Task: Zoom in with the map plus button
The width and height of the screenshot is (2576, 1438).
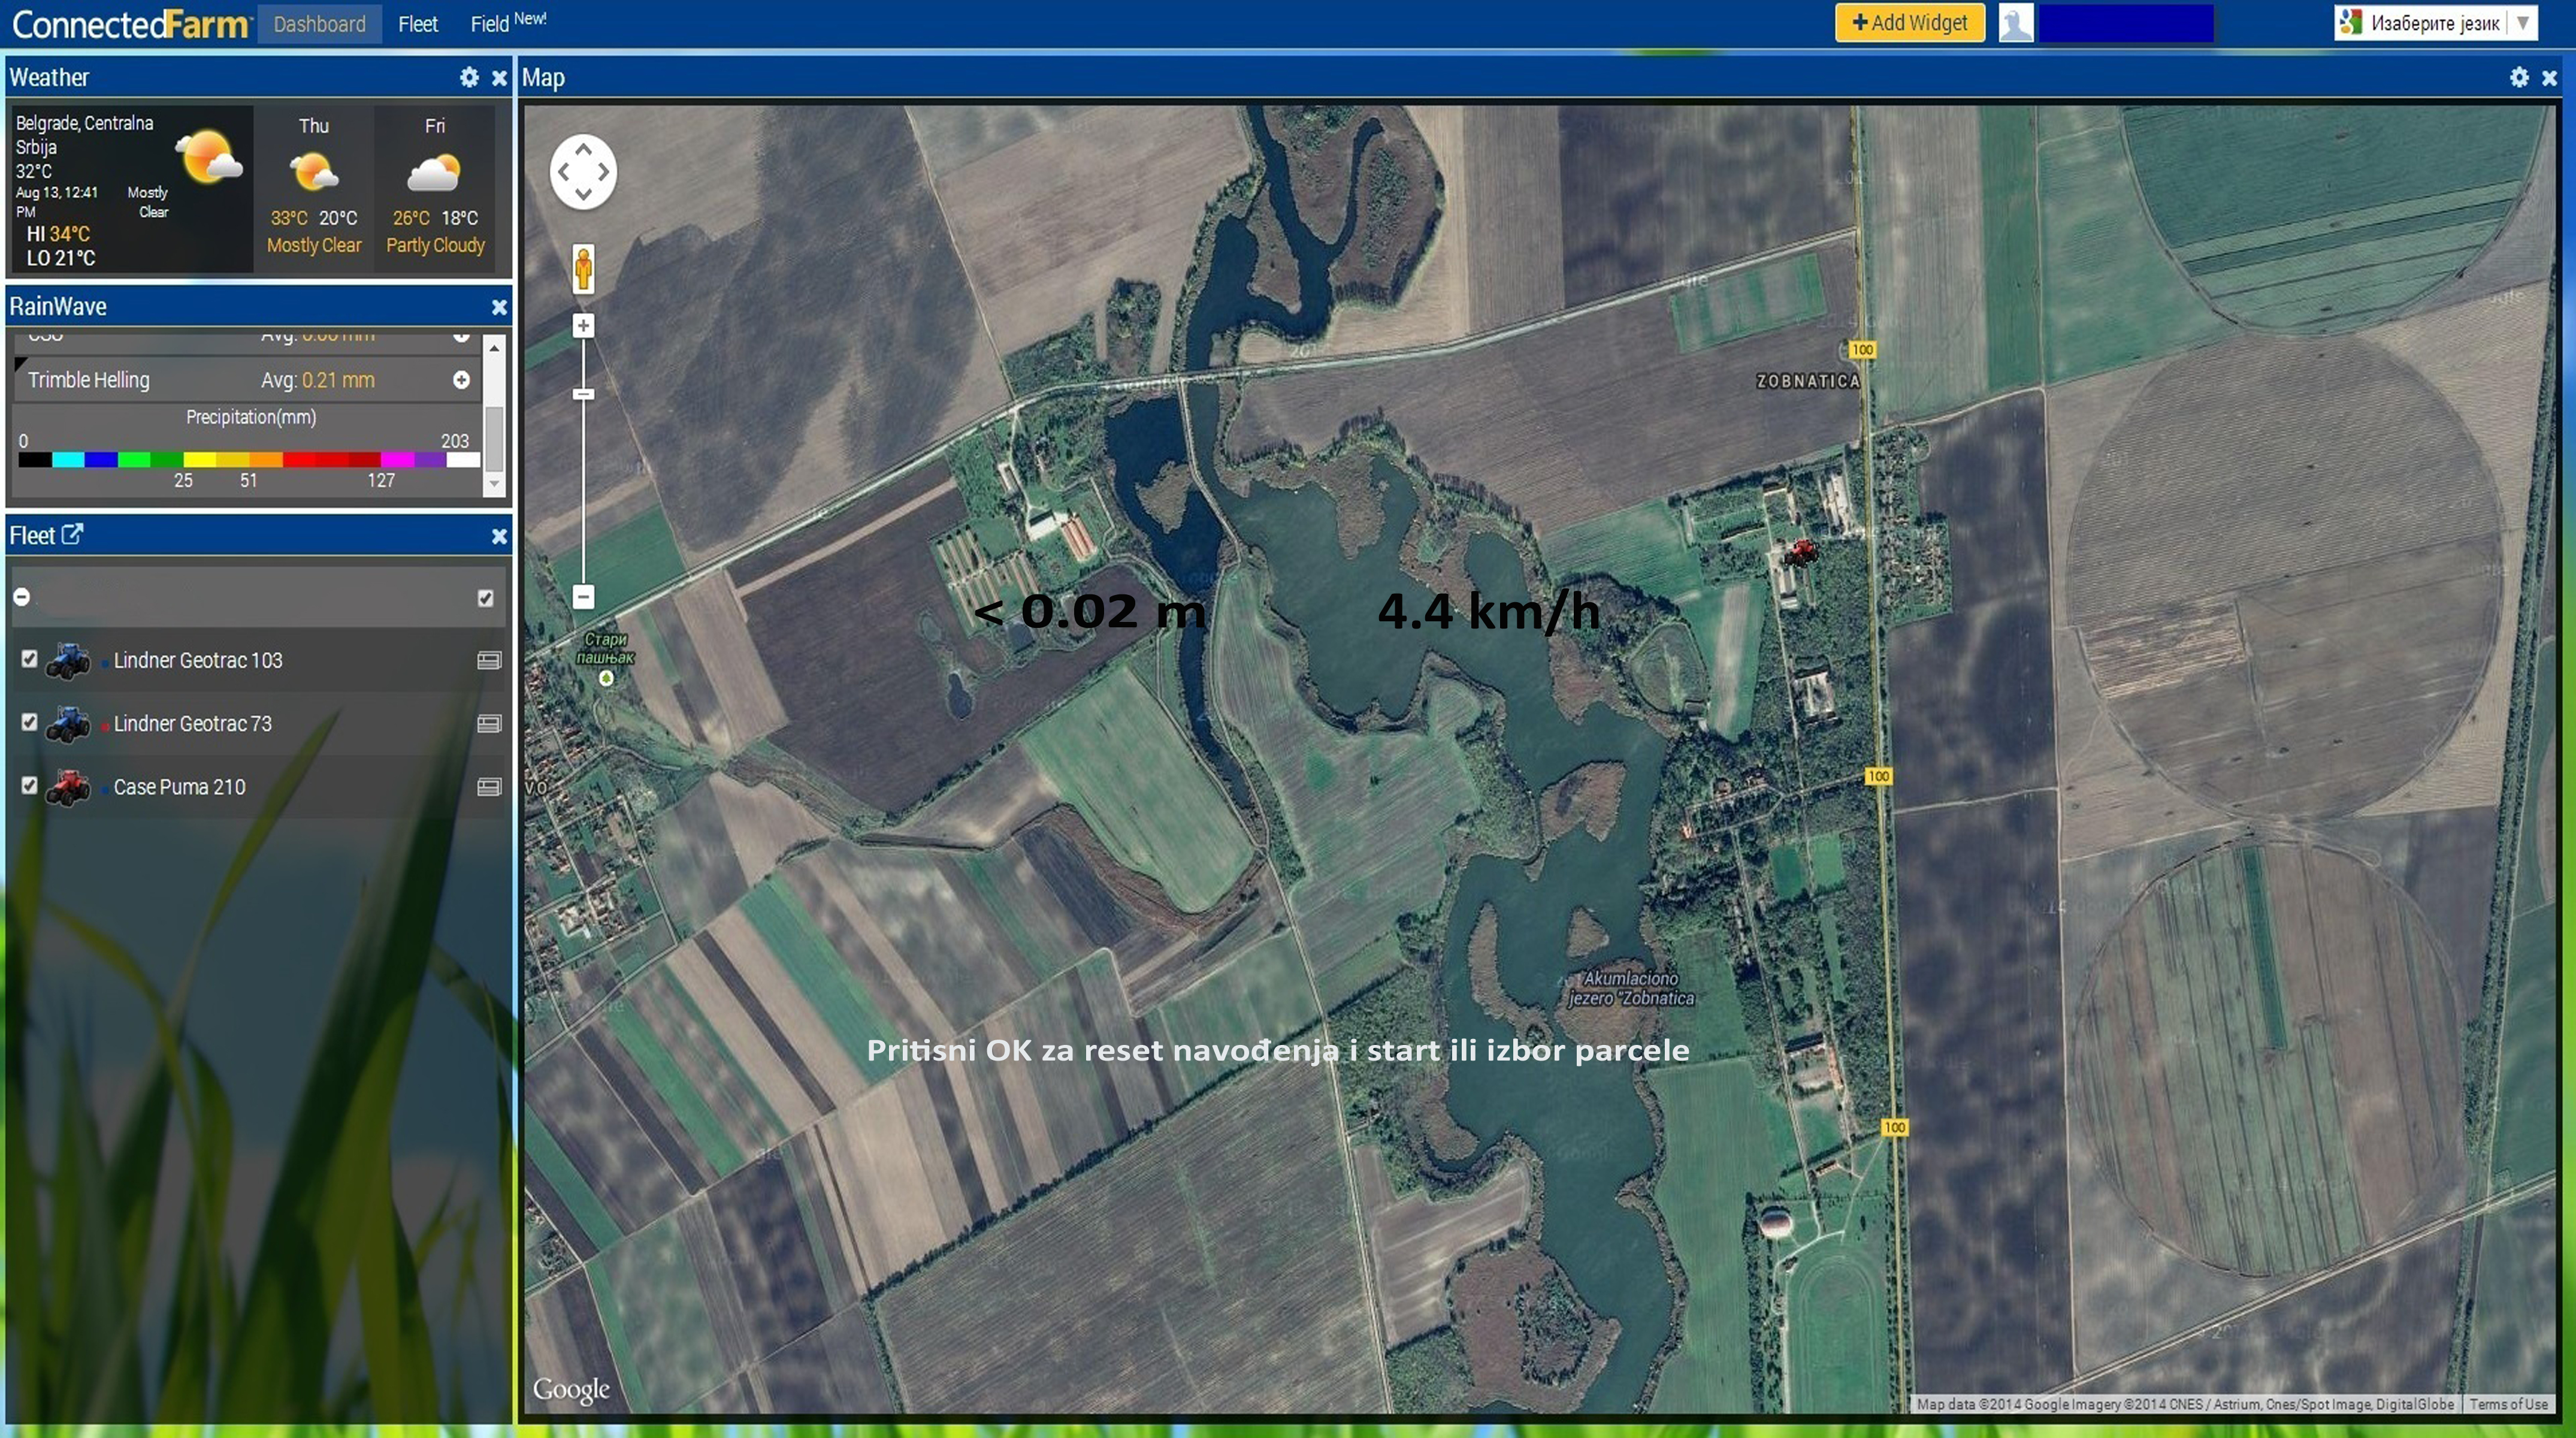Action: click(x=583, y=326)
